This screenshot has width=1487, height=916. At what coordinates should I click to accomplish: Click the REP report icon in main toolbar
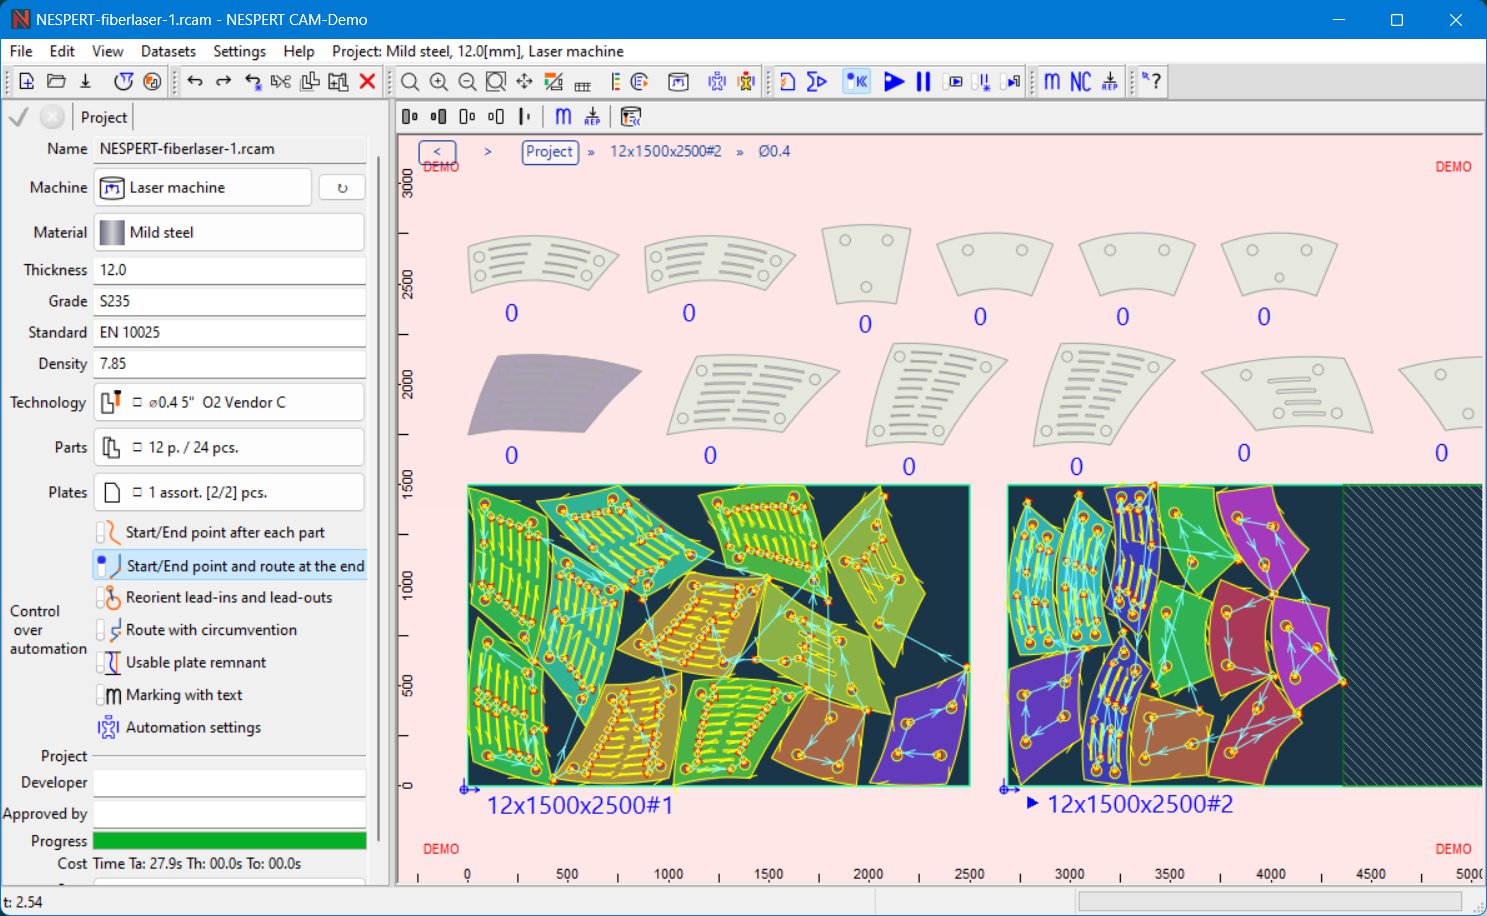coord(1110,82)
